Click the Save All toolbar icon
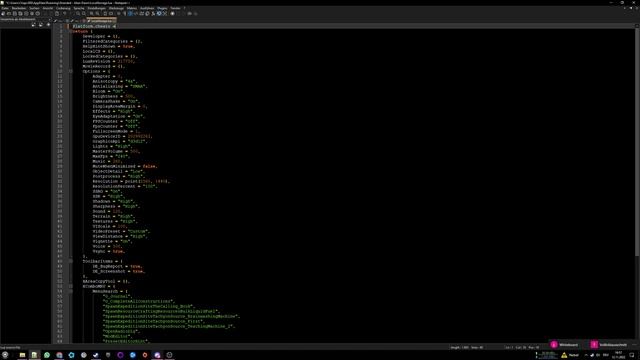 point(20,13)
